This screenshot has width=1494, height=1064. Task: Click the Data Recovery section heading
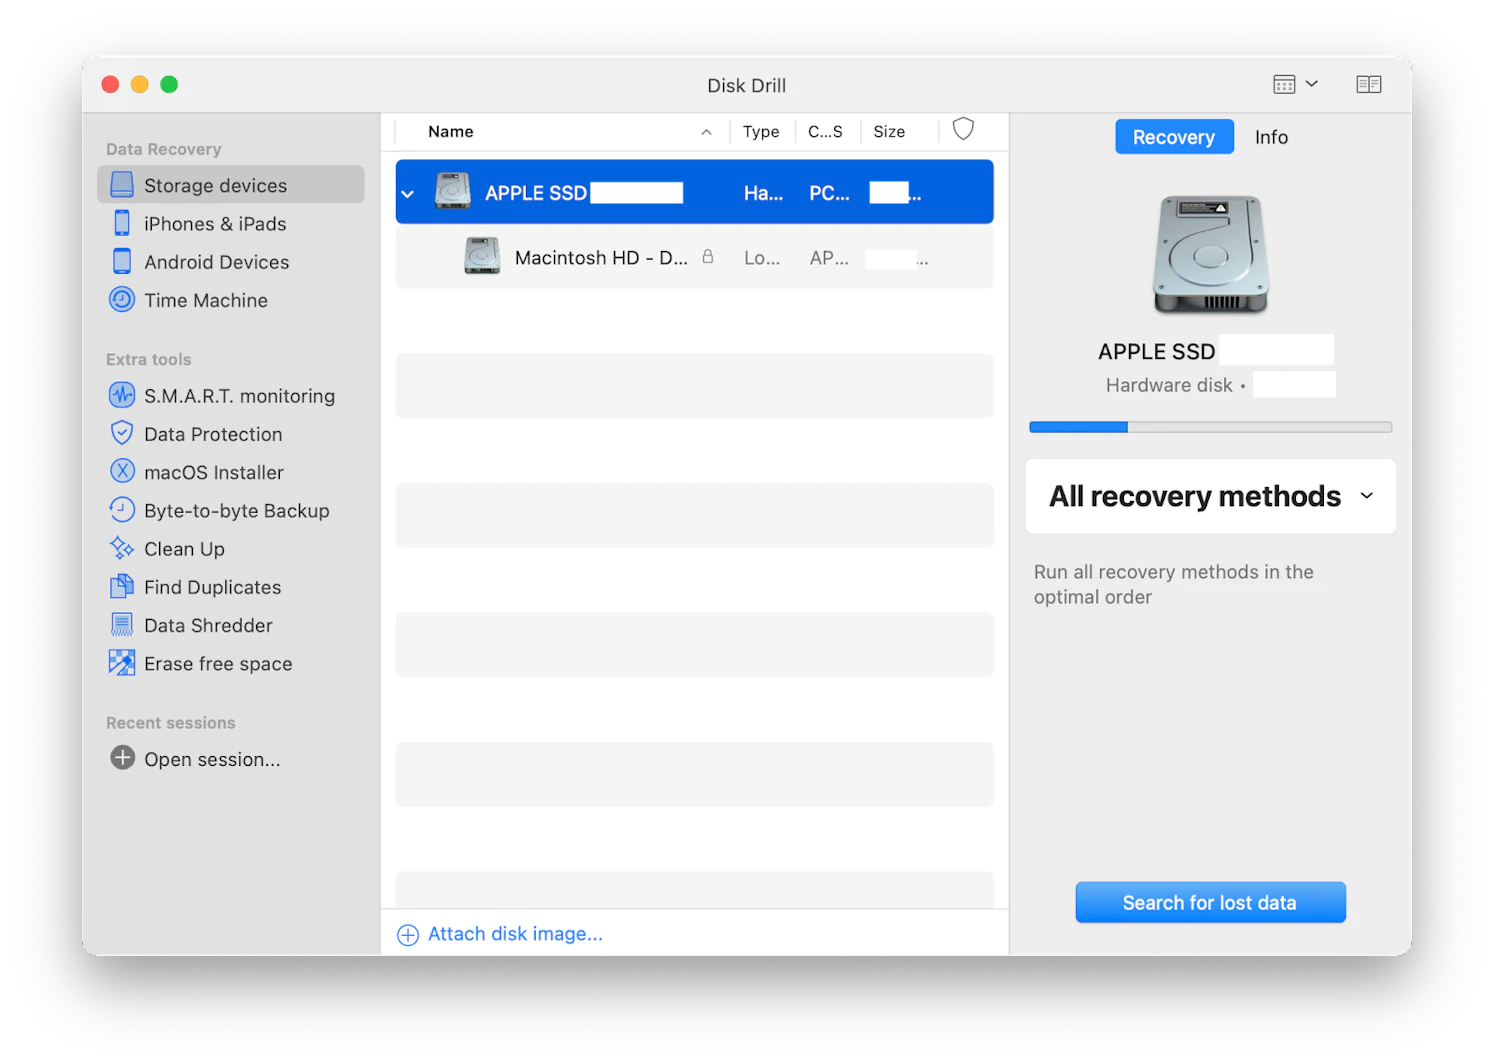pos(163,149)
